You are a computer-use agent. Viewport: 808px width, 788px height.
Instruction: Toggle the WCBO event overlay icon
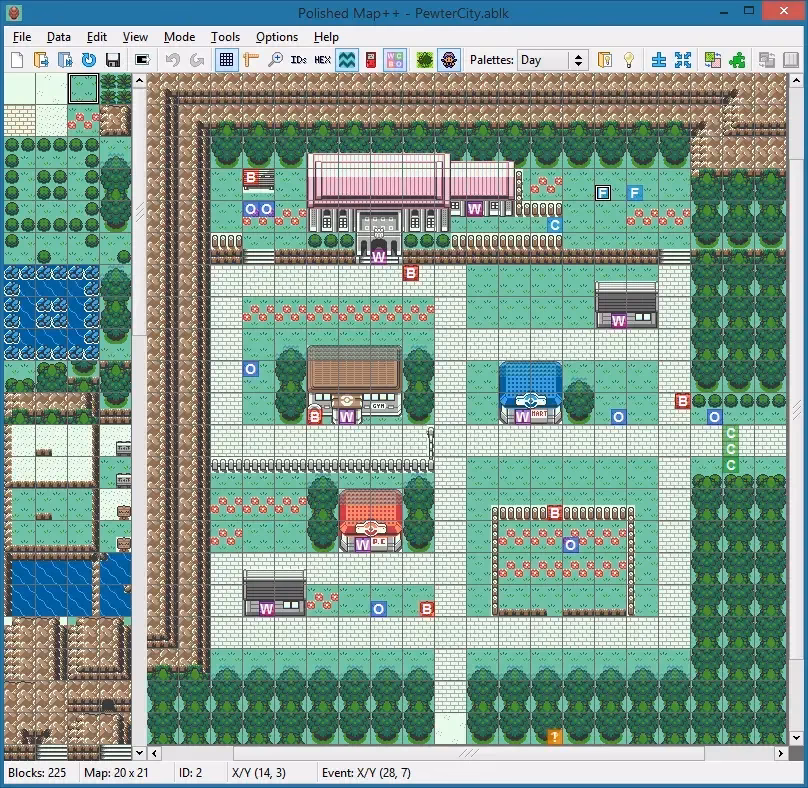(x=395, y=60)
